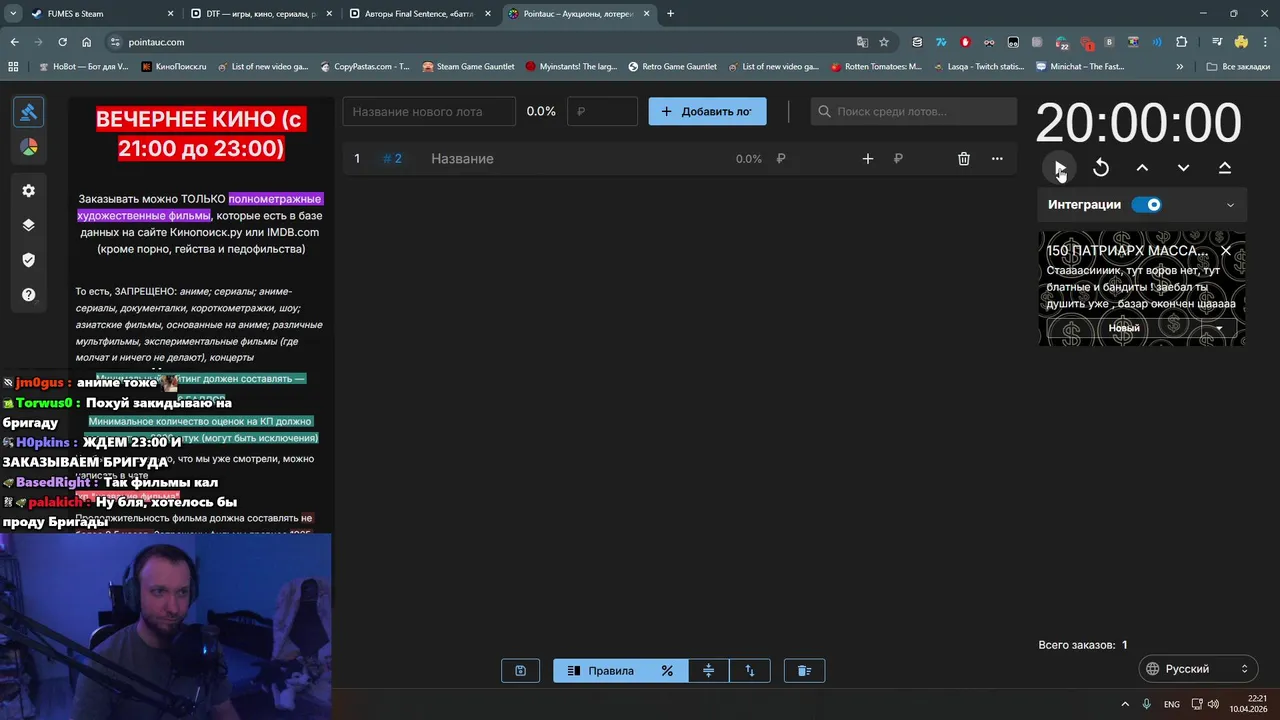The width and height of the screenshot is (1280, 720).
Task: Open the Steam Game Gauntlet bookmark
Action: [468, 67]
